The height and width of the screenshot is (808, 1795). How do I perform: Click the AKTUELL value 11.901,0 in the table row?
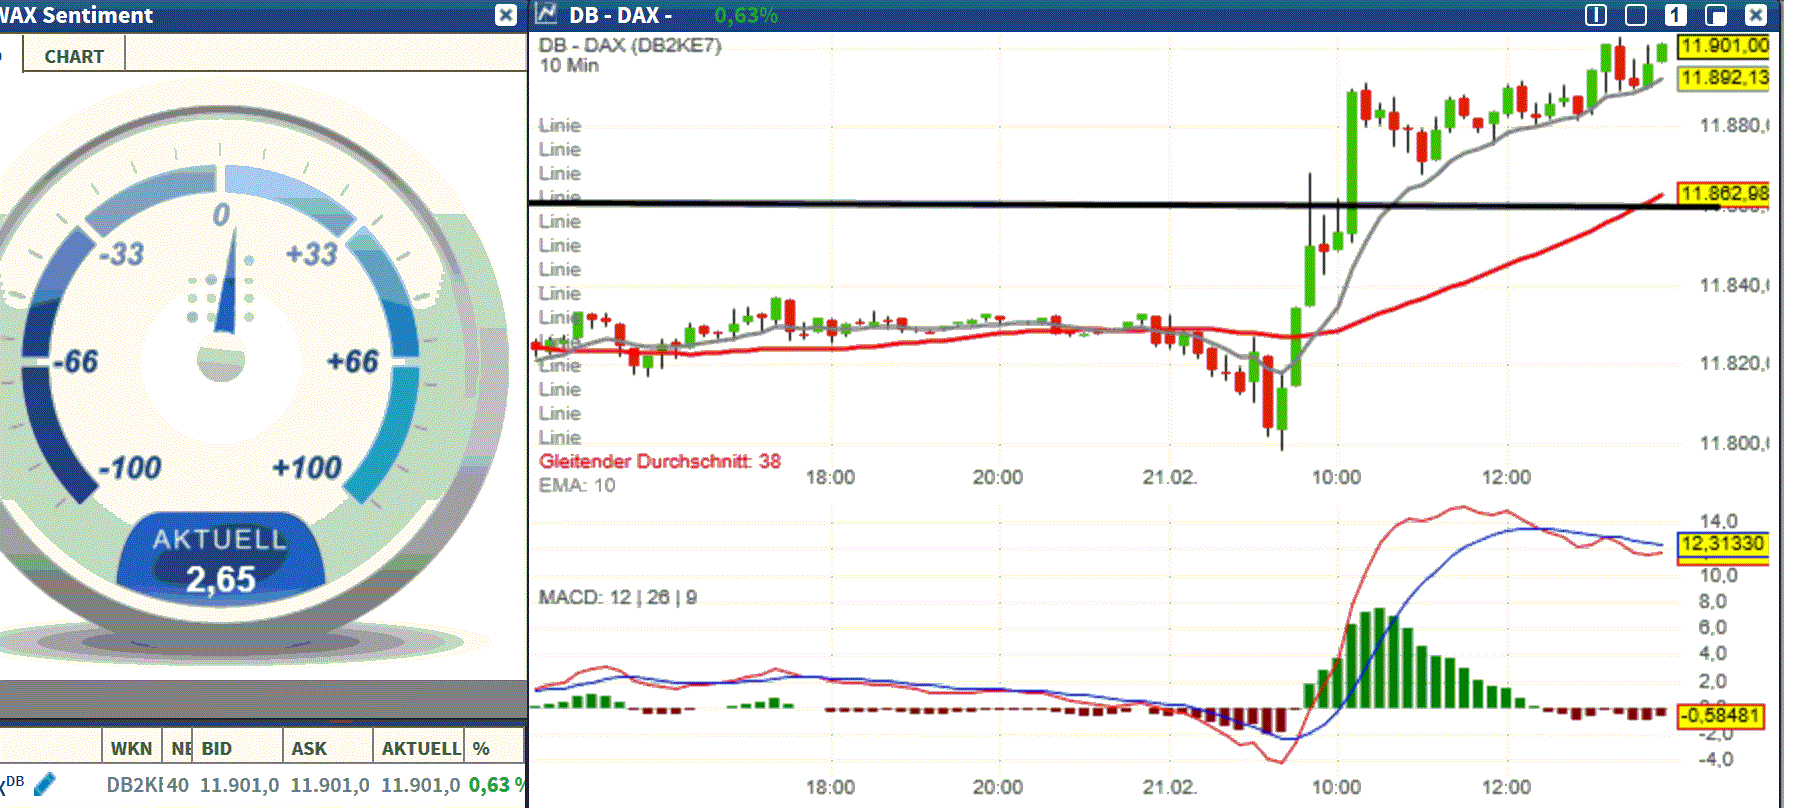pos(421,785)
